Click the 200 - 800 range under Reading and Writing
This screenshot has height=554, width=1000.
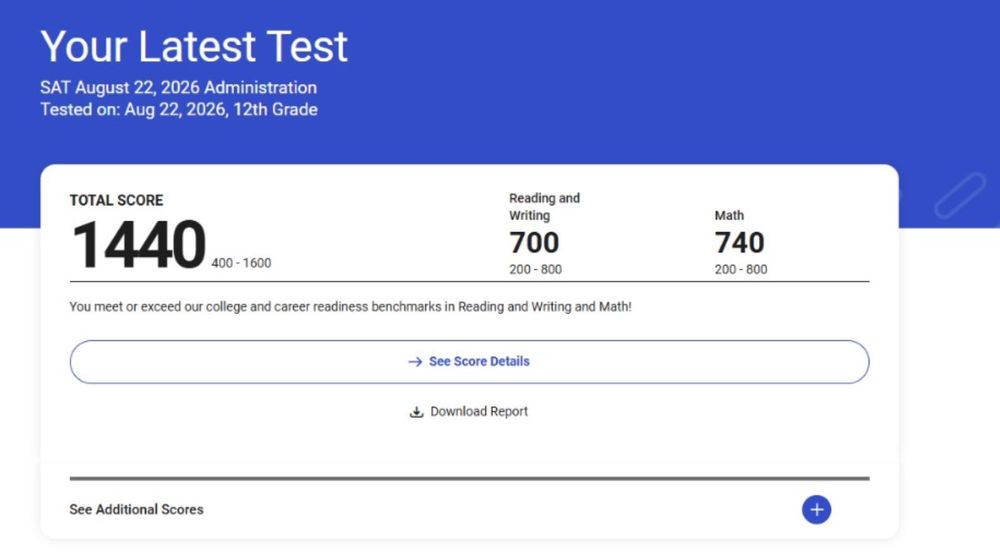(x=535, y=269)
